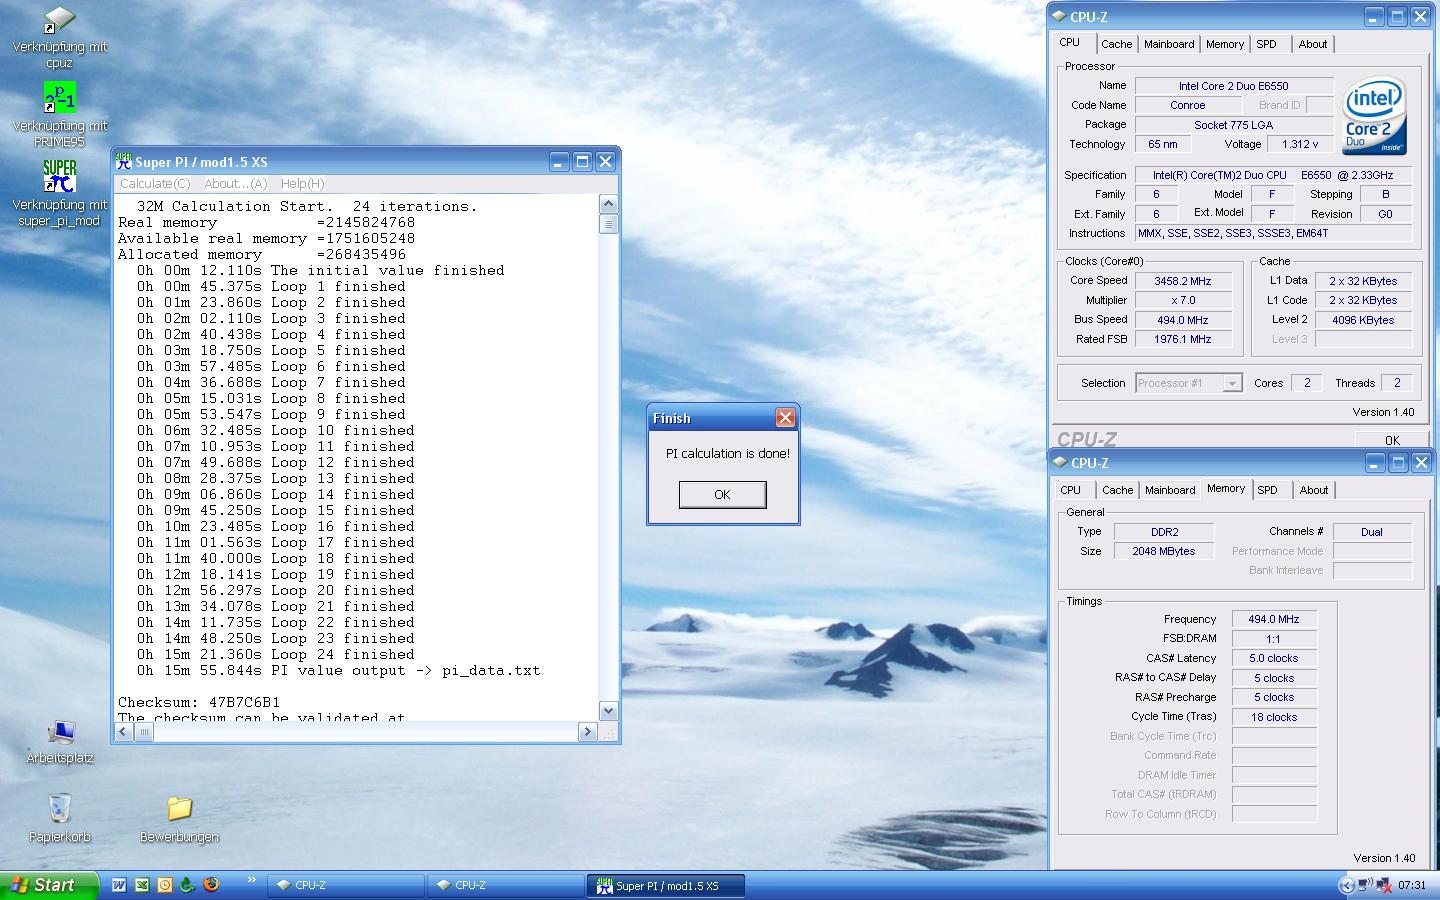Open the Arbeitsplatz desktop icon
The width and height of the screenshot is (1440, 900).
(60, 732)
